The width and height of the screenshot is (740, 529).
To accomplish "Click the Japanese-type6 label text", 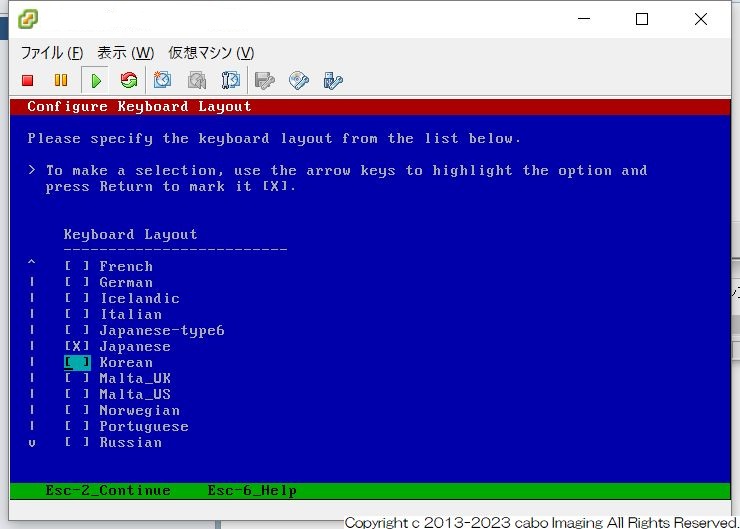I will (162, 331).
